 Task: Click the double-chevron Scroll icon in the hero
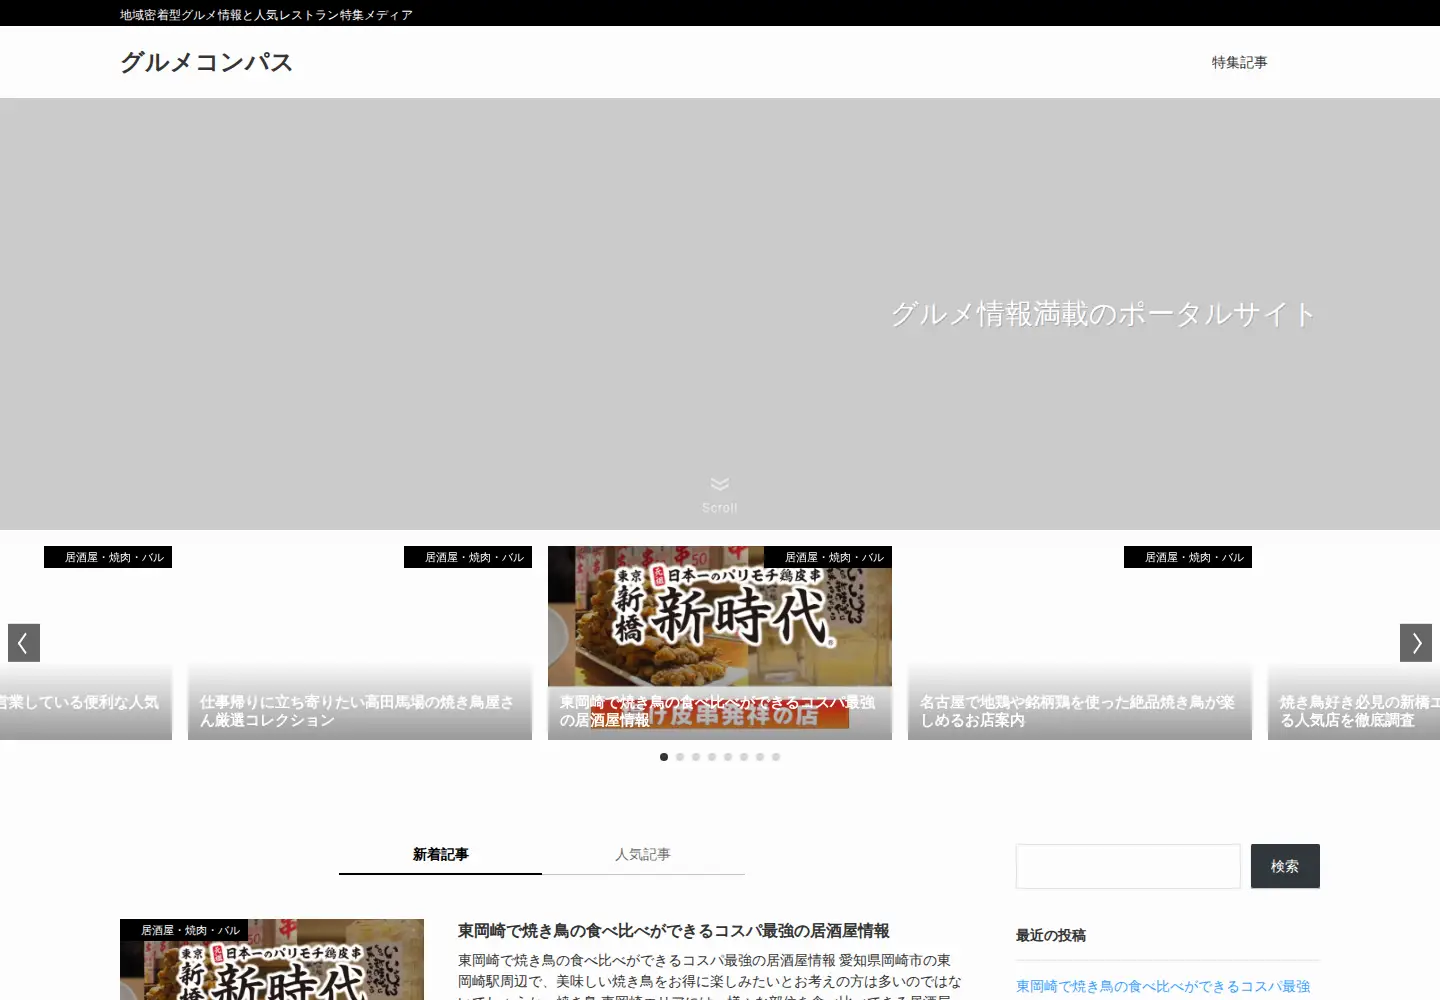[x=719, y=485]
